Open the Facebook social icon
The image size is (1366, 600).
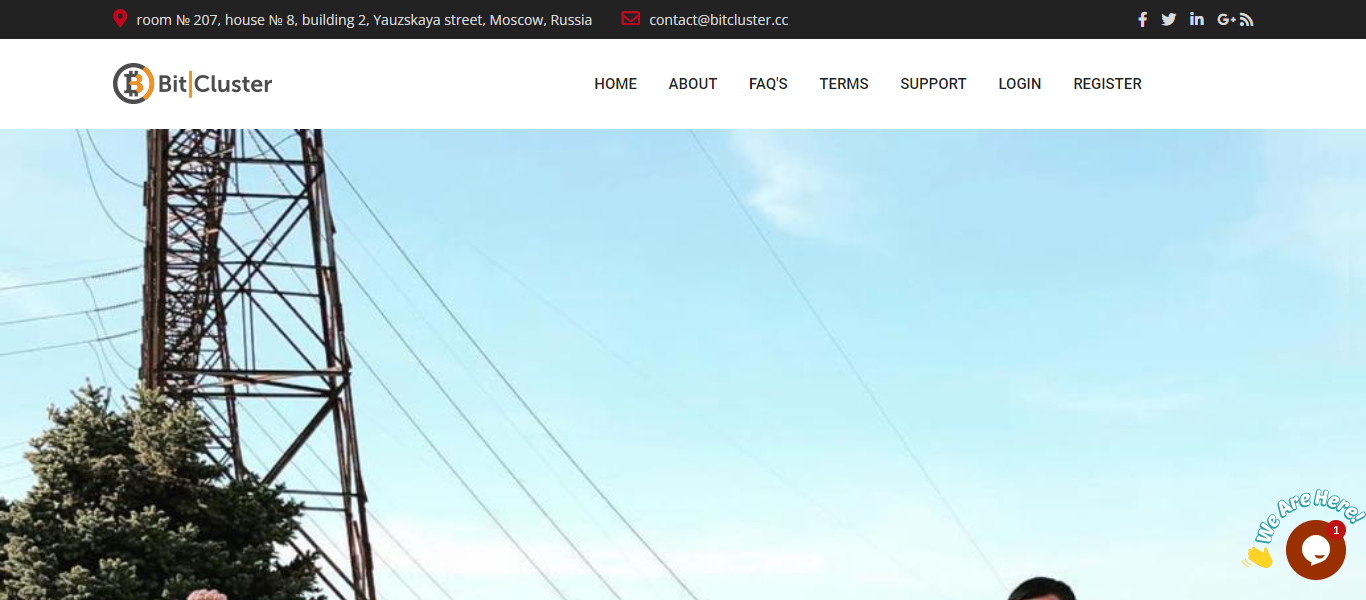pyautogui.click(x=1142, y=19)
